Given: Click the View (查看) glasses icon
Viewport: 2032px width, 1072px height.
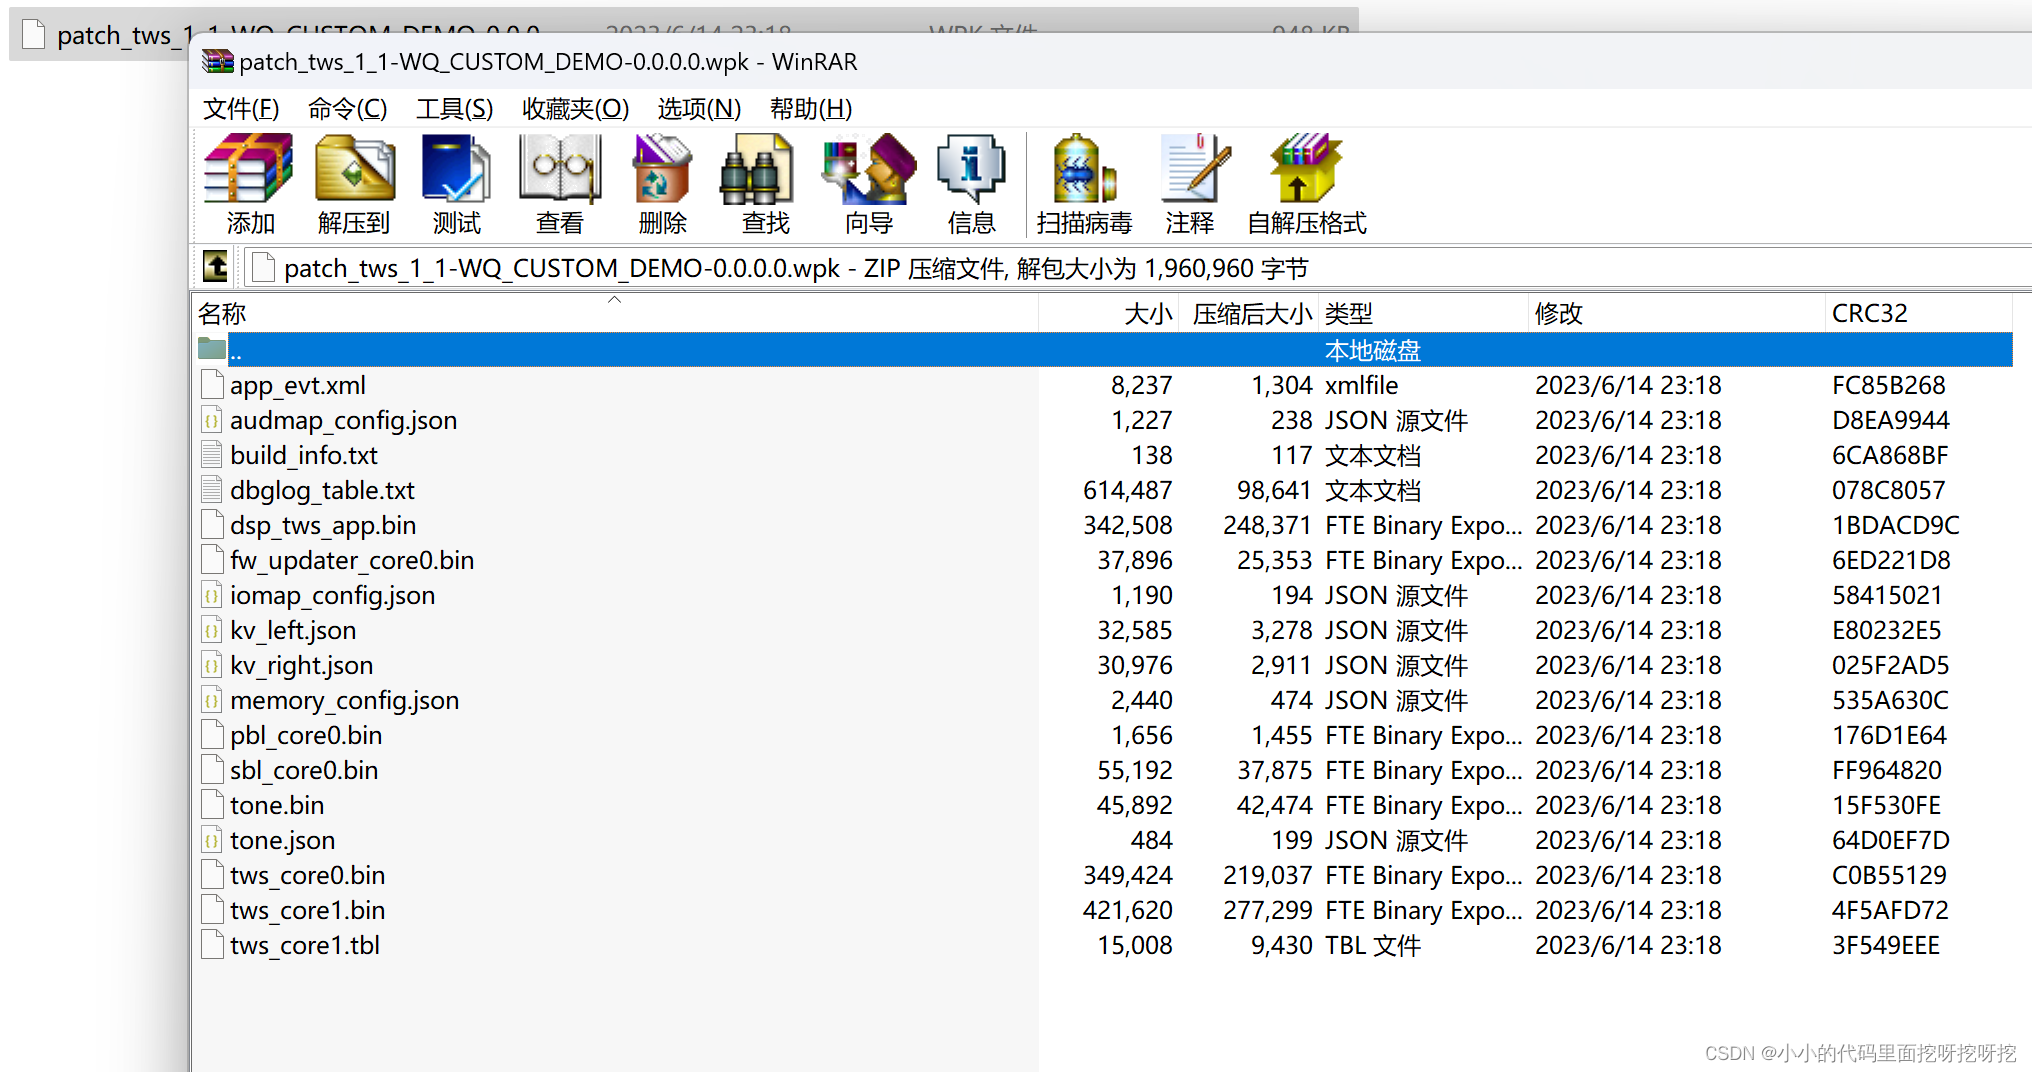Looking at the screenshot, I should click(x=560, y=185).
